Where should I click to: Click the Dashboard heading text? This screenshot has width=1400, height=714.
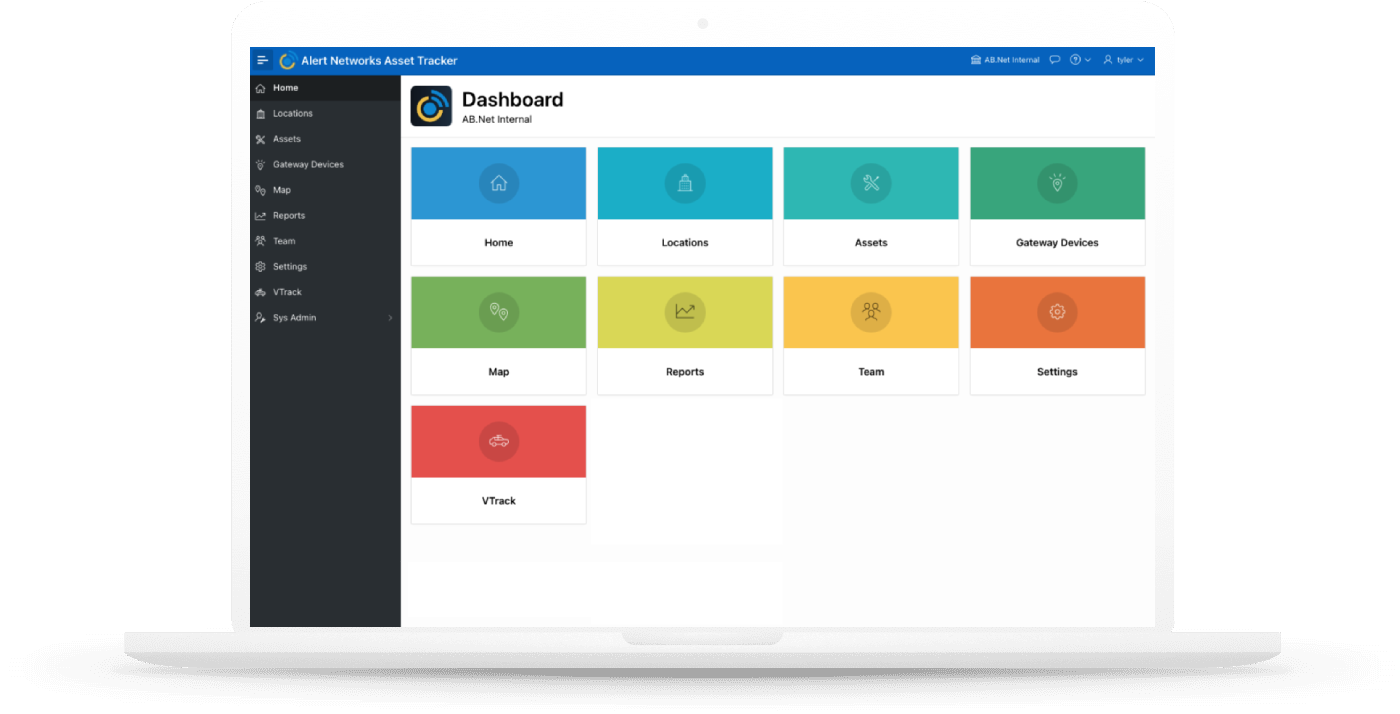[512, 100]
